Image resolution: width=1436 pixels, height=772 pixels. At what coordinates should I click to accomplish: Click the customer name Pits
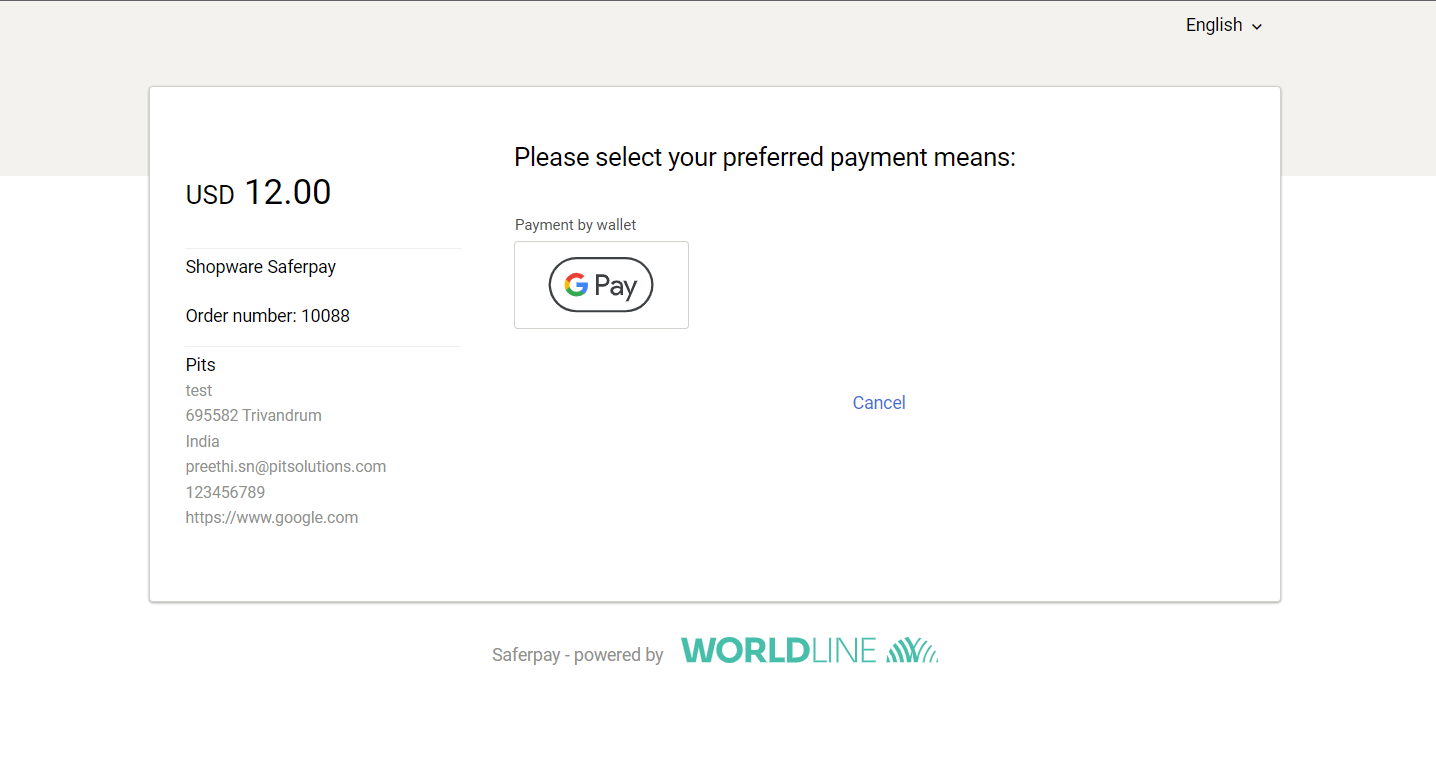coord(201,365)
